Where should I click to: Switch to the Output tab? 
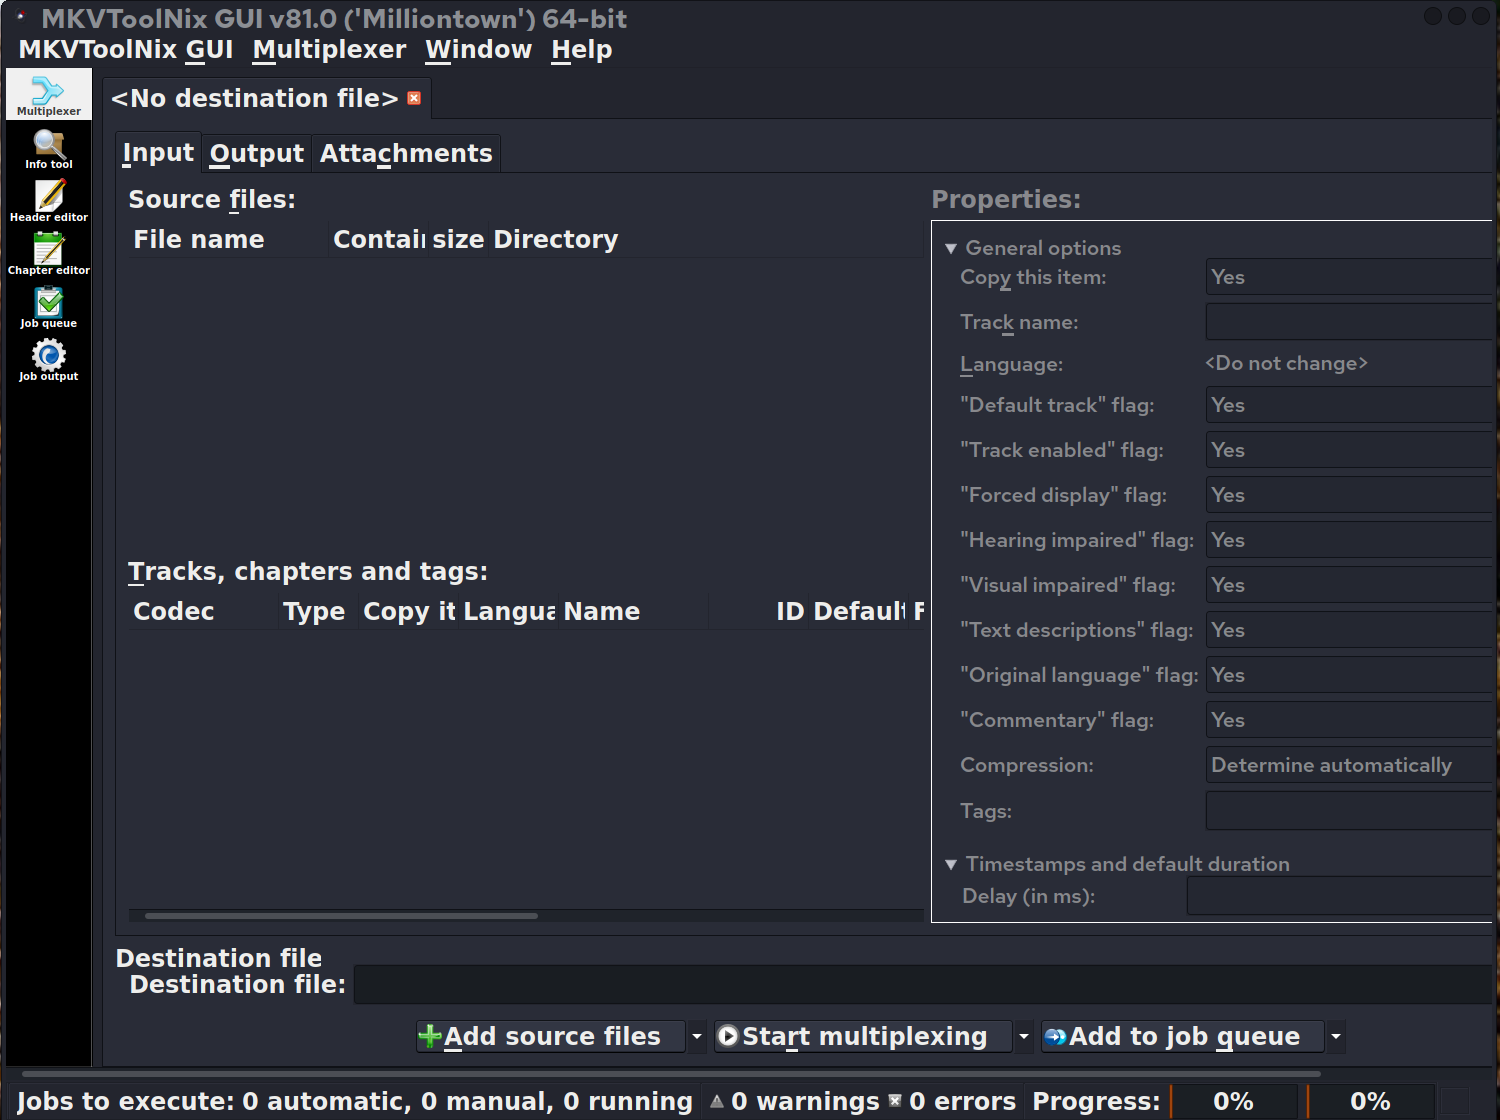[x=256, y=153]
